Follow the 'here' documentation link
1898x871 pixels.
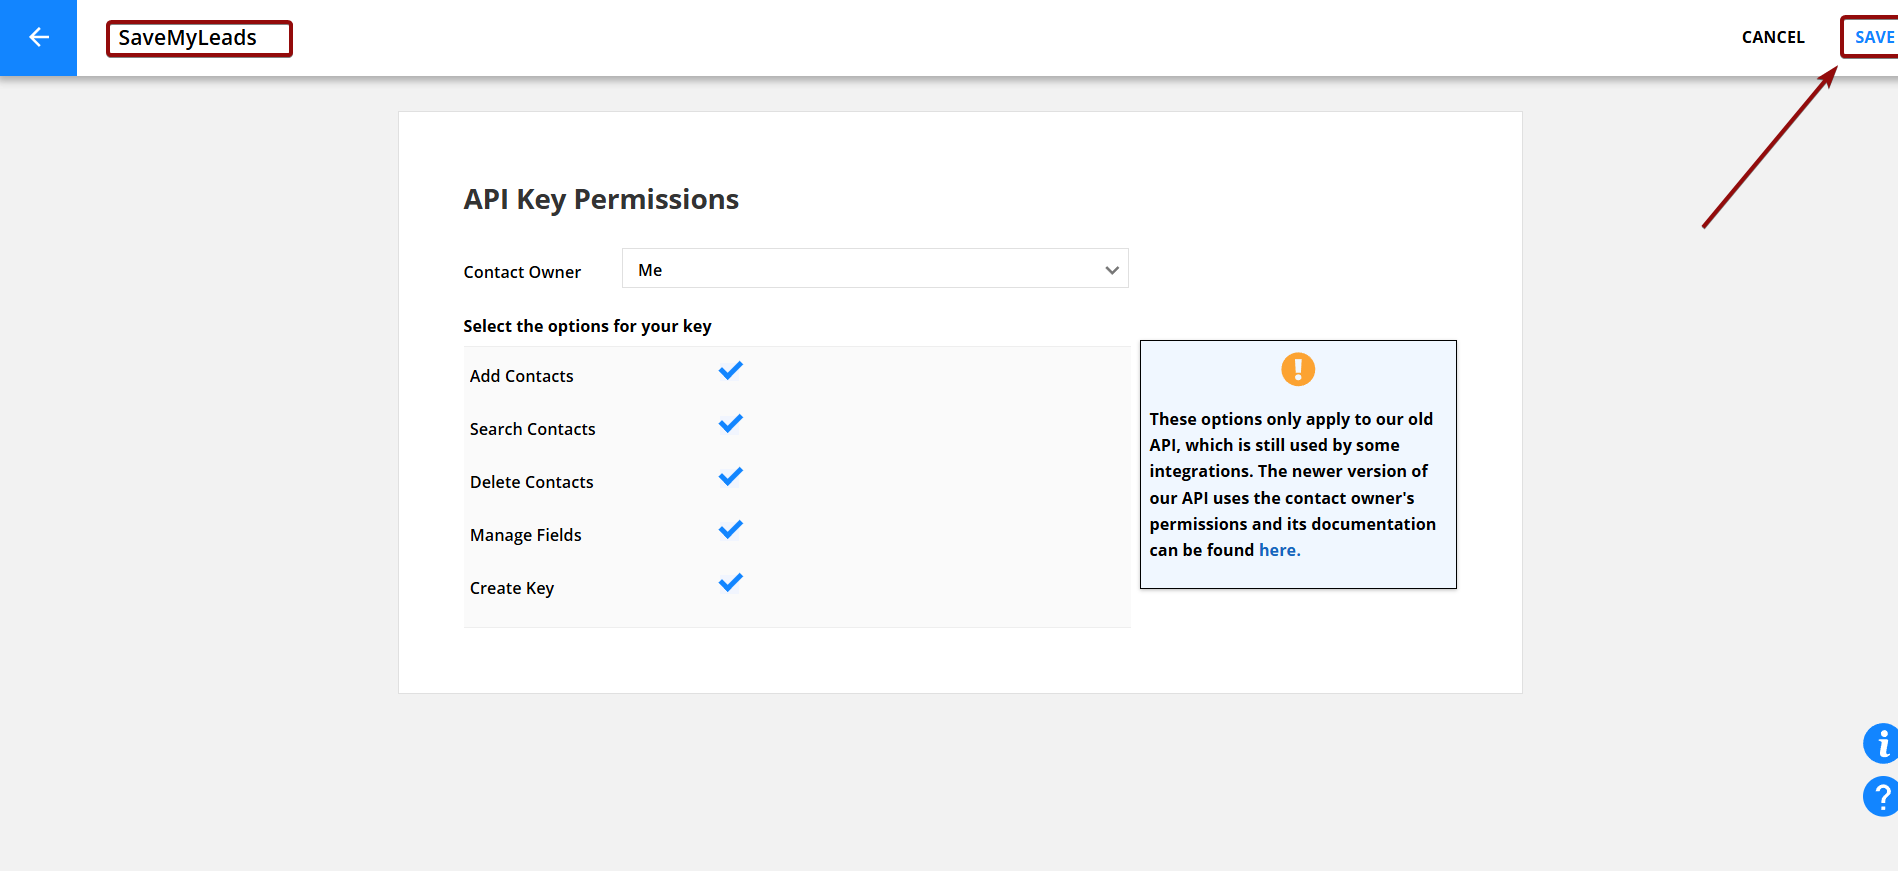point(1279,550)
